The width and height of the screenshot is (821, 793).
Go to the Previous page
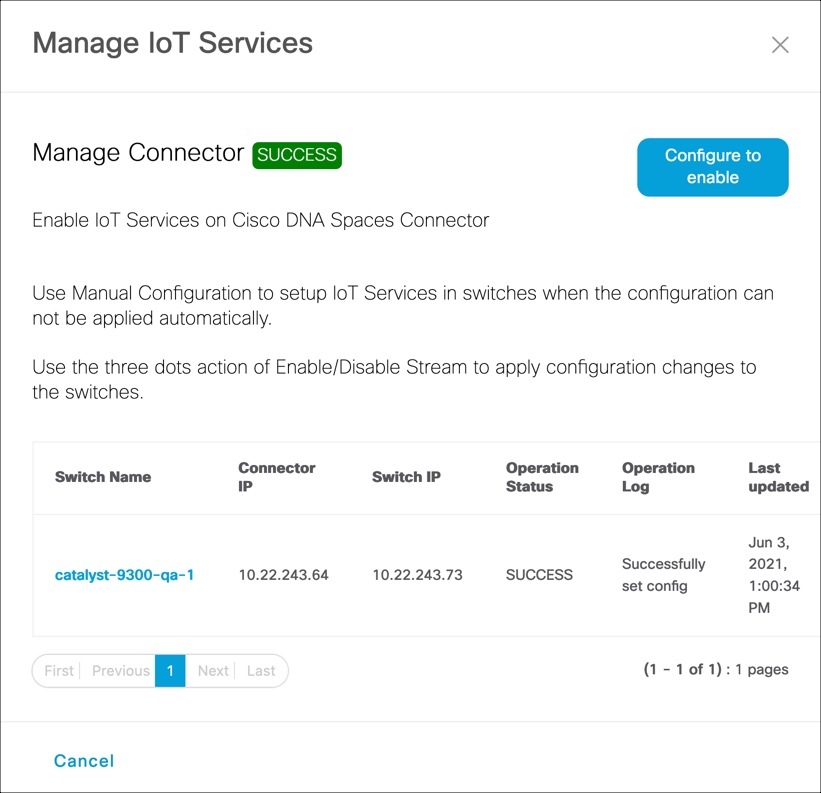[120, 671]
